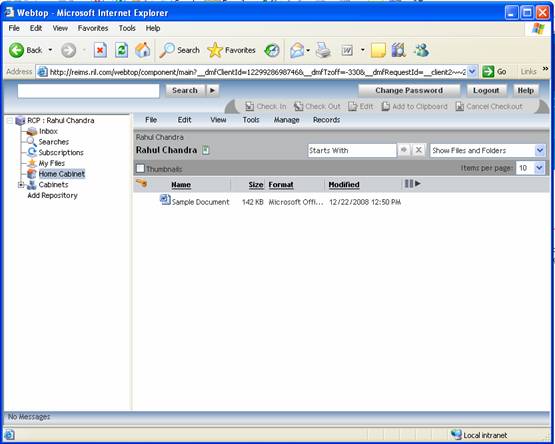Open the address bar URL dropdown arrow
This screenshot has width=555, height=444.
(472, 72)
